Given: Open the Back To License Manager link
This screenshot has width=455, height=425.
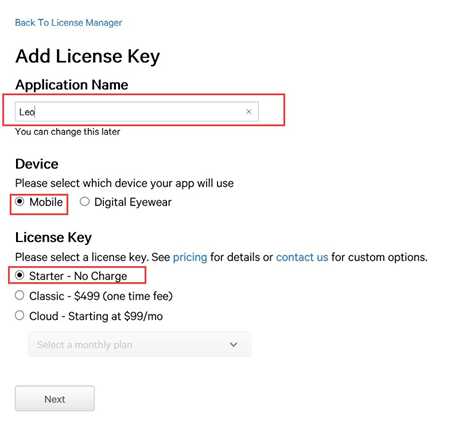Looking at the screenshot, I should [68, 23].
